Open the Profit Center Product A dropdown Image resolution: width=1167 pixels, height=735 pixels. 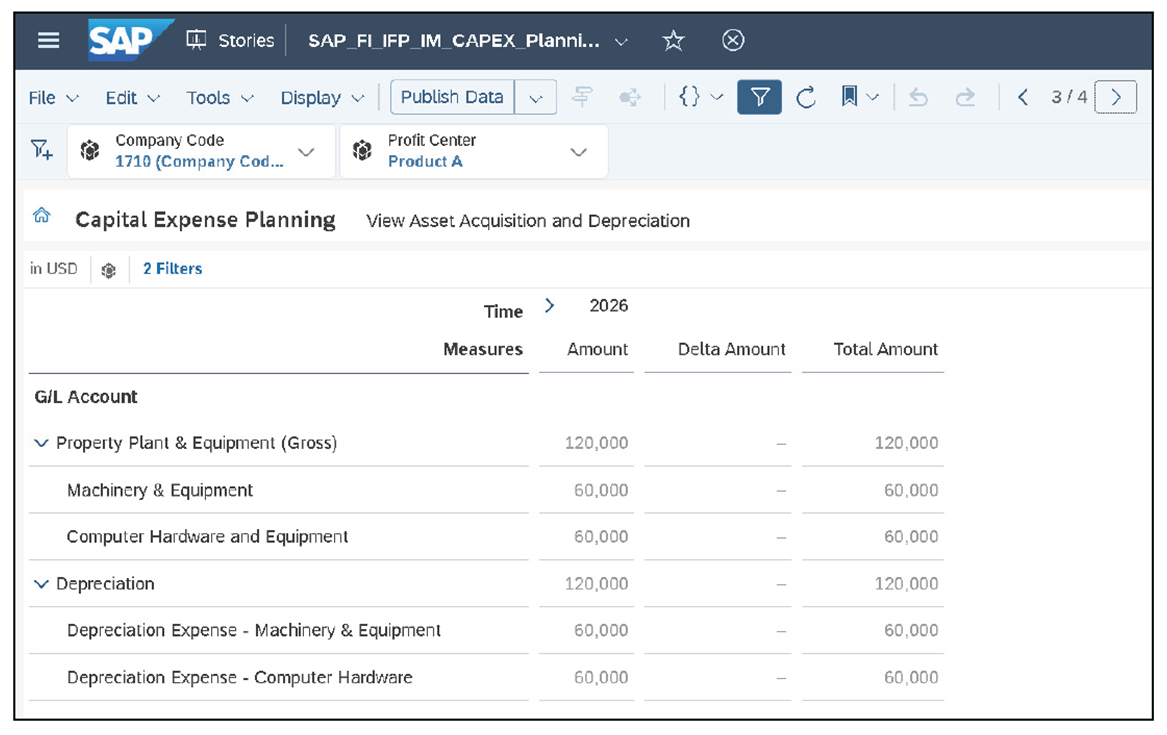[578, 151]
